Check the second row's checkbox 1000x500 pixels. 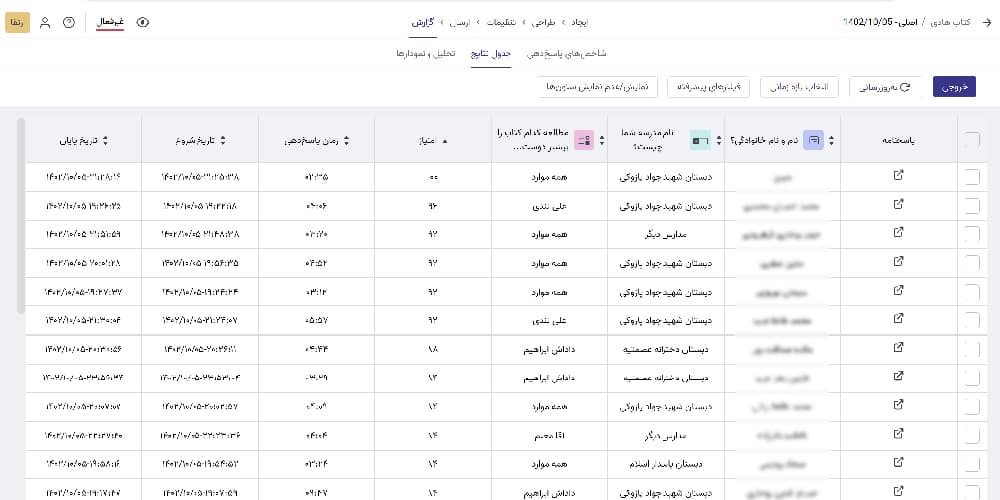[972, 205]
